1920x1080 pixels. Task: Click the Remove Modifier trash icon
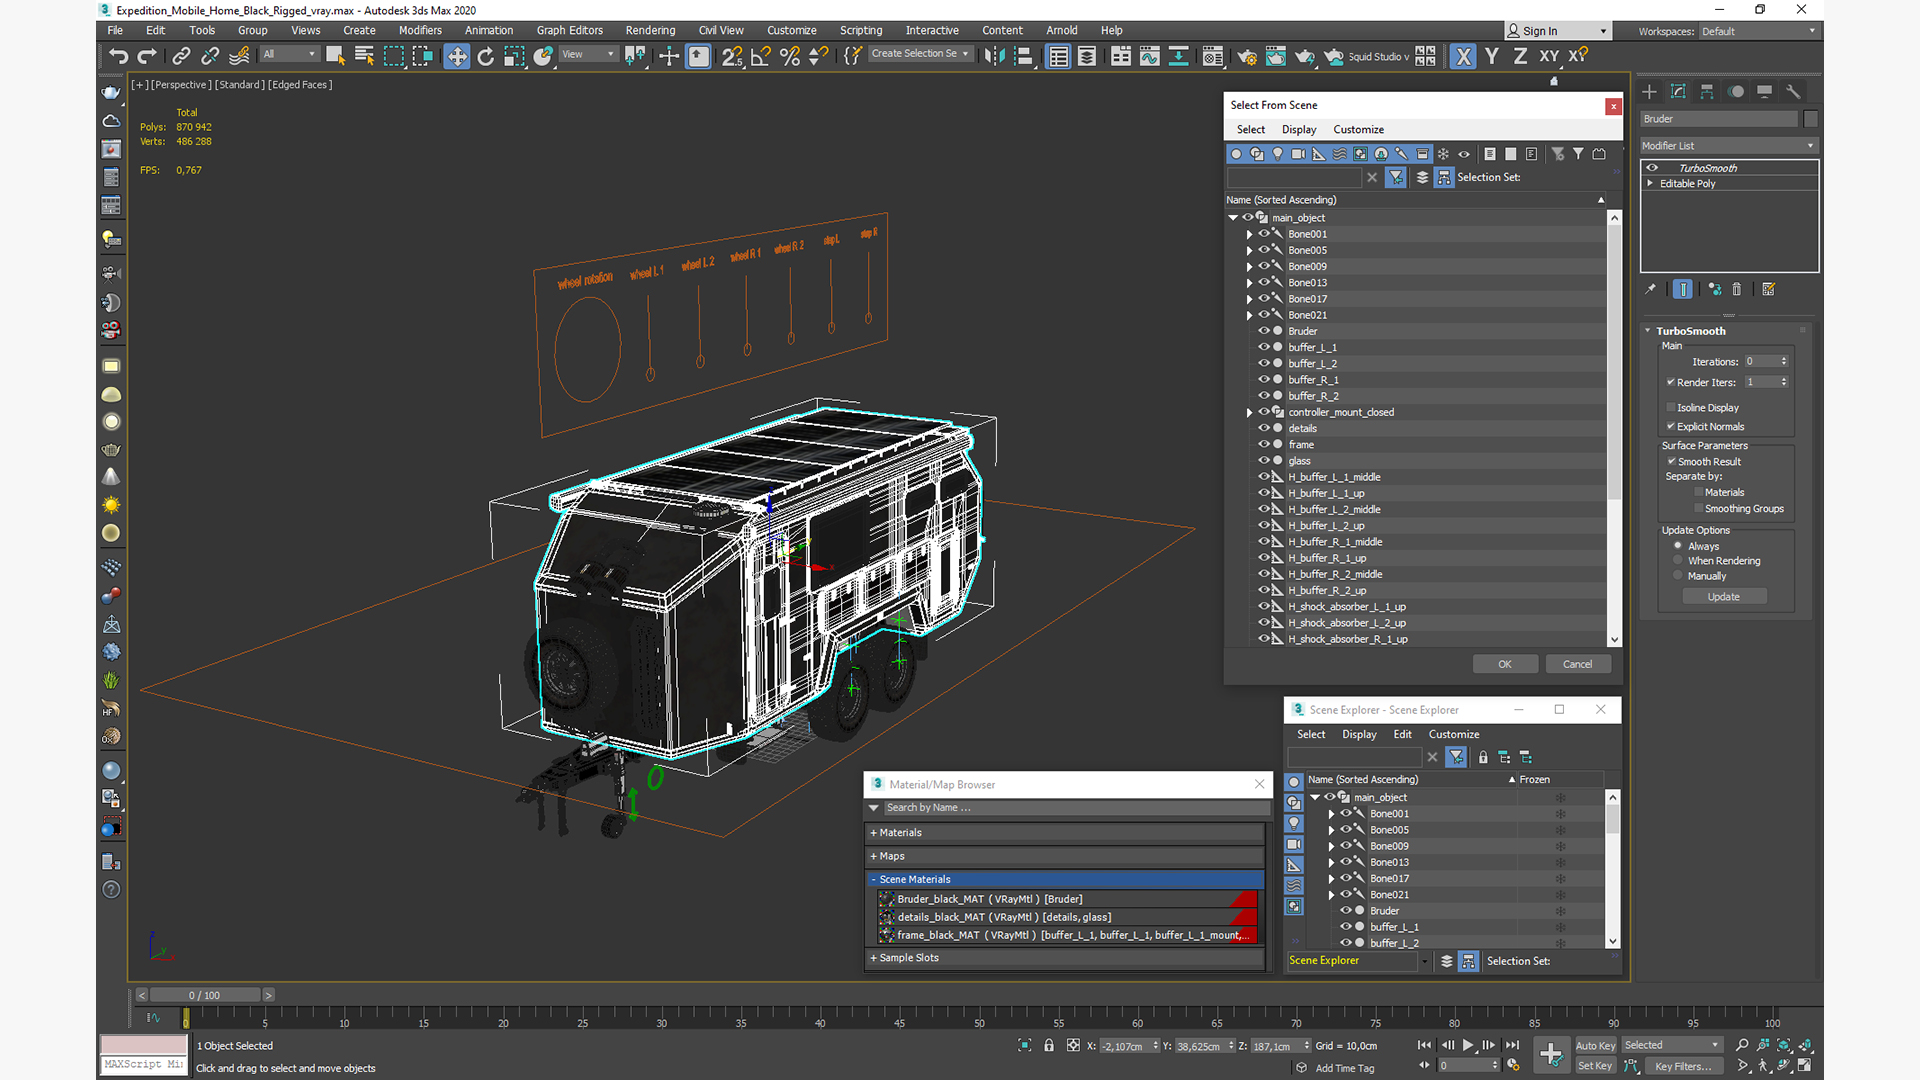click(1737, 289)
